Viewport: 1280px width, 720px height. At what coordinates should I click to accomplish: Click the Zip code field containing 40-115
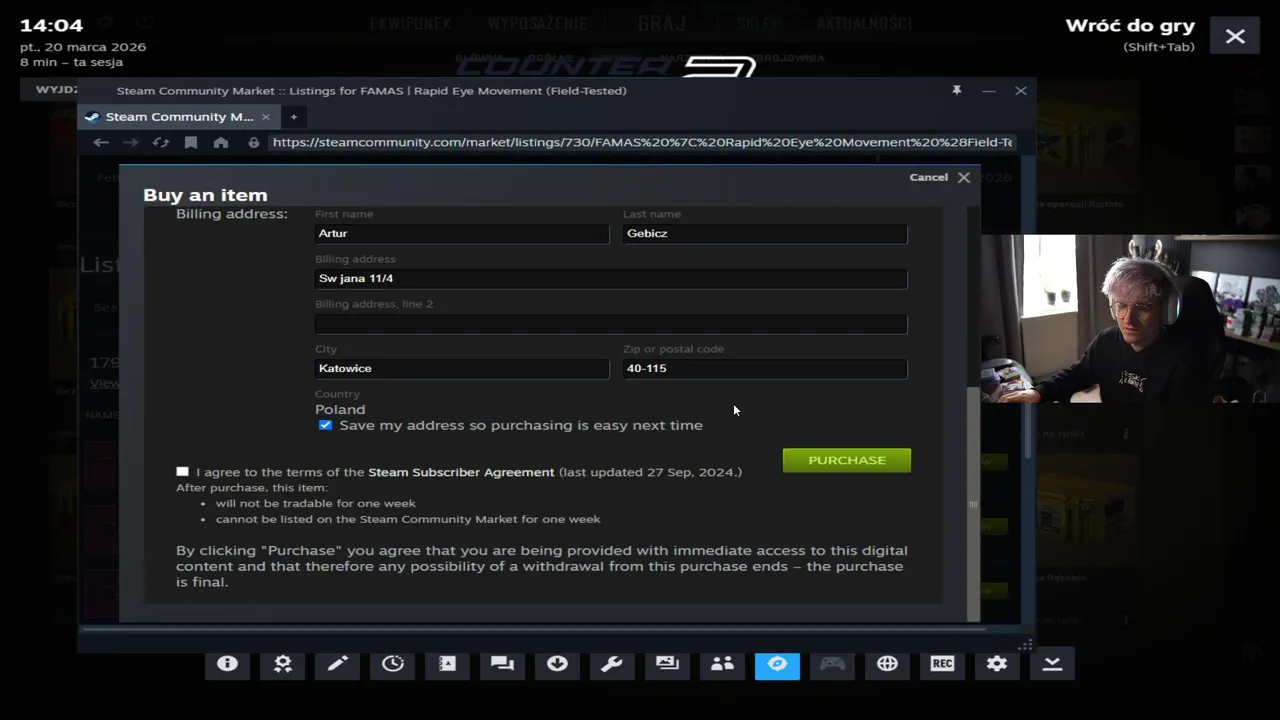(x=764, y=368)
